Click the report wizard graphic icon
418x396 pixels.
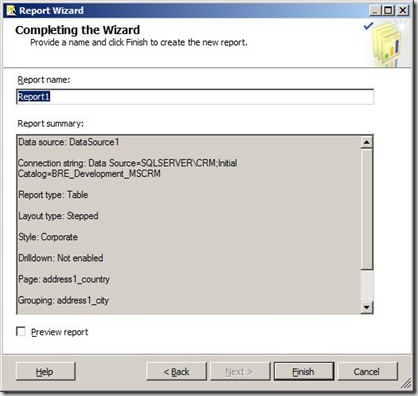click(x=387, y=43)
